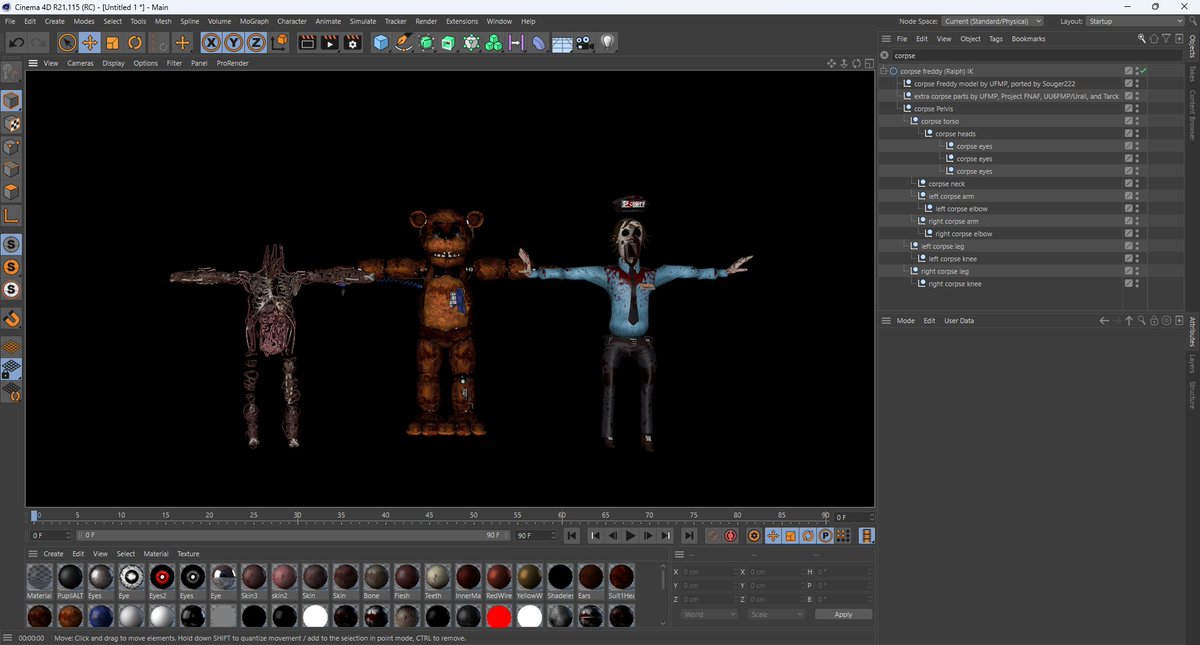The width and height of the screenshot is (1200, 645).
Task: Open viewport ProRender menu
Action: [233, 63]
